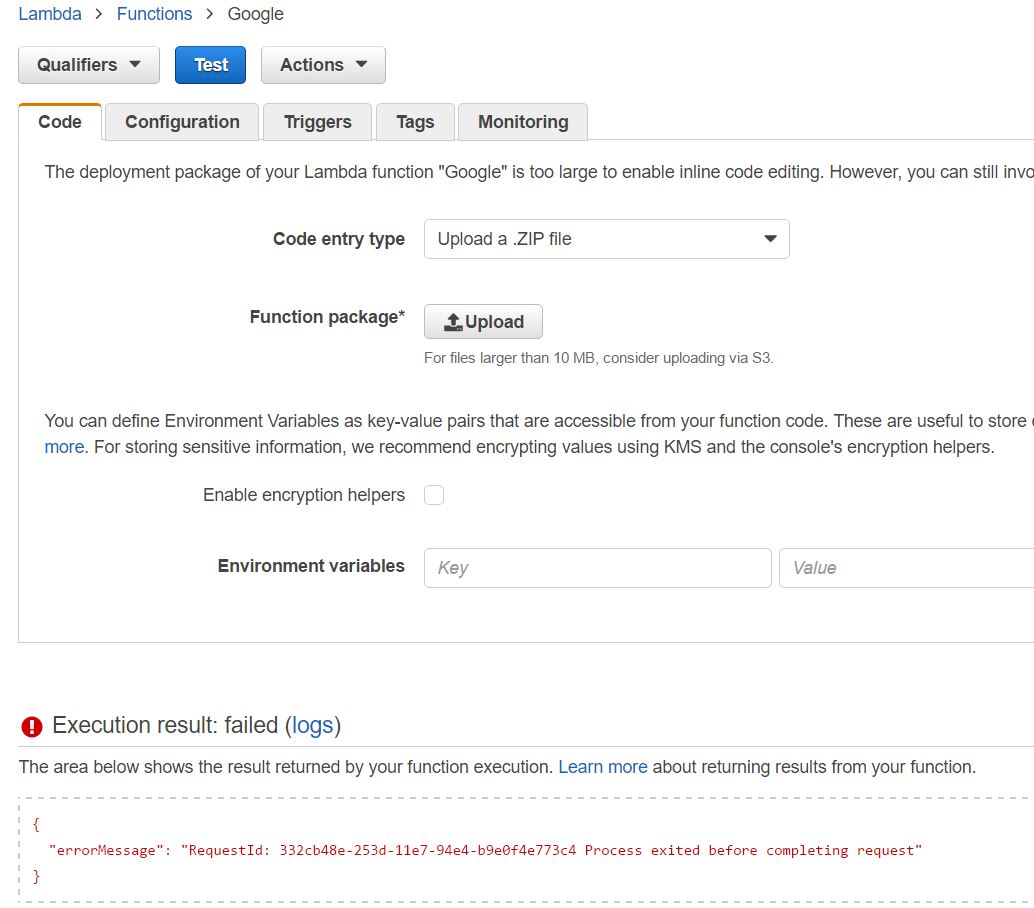Follow Learn more link about returning results

pyautogui.click(x=602, y=767)
